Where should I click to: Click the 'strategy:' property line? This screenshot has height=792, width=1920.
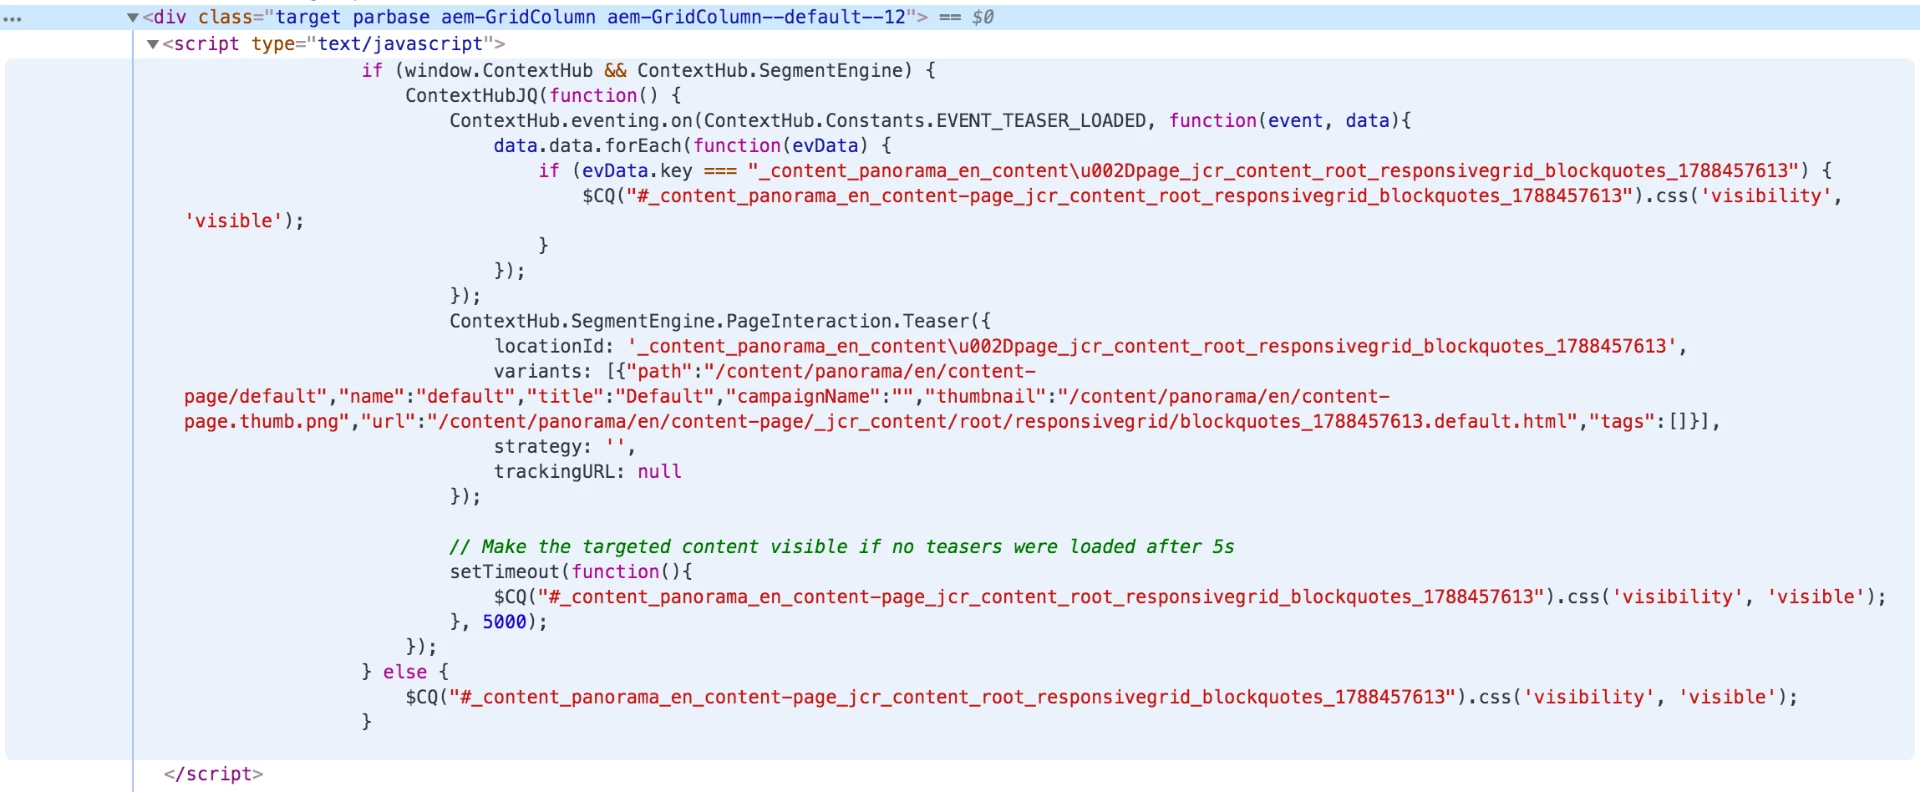click(x=564, y=446)
